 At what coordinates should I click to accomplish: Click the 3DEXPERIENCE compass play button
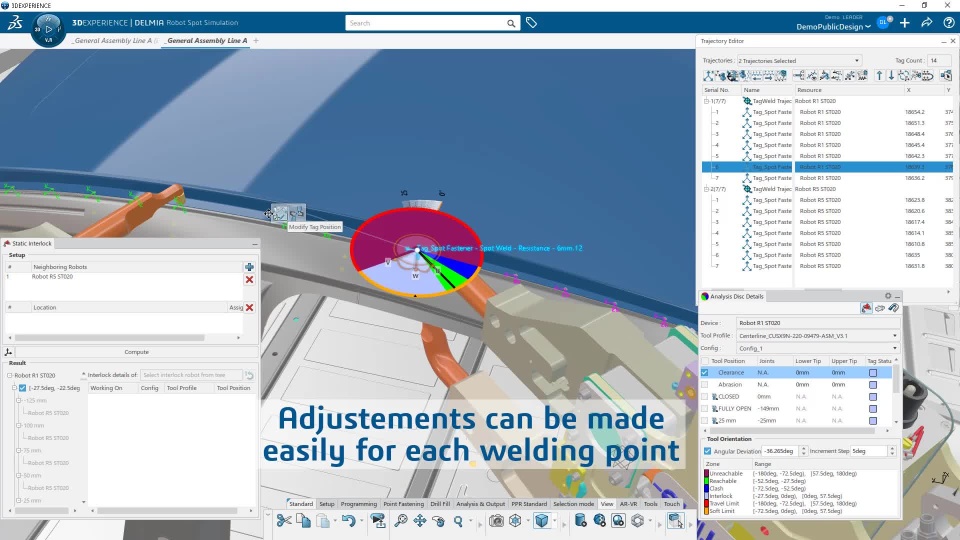tap(48, 29)
